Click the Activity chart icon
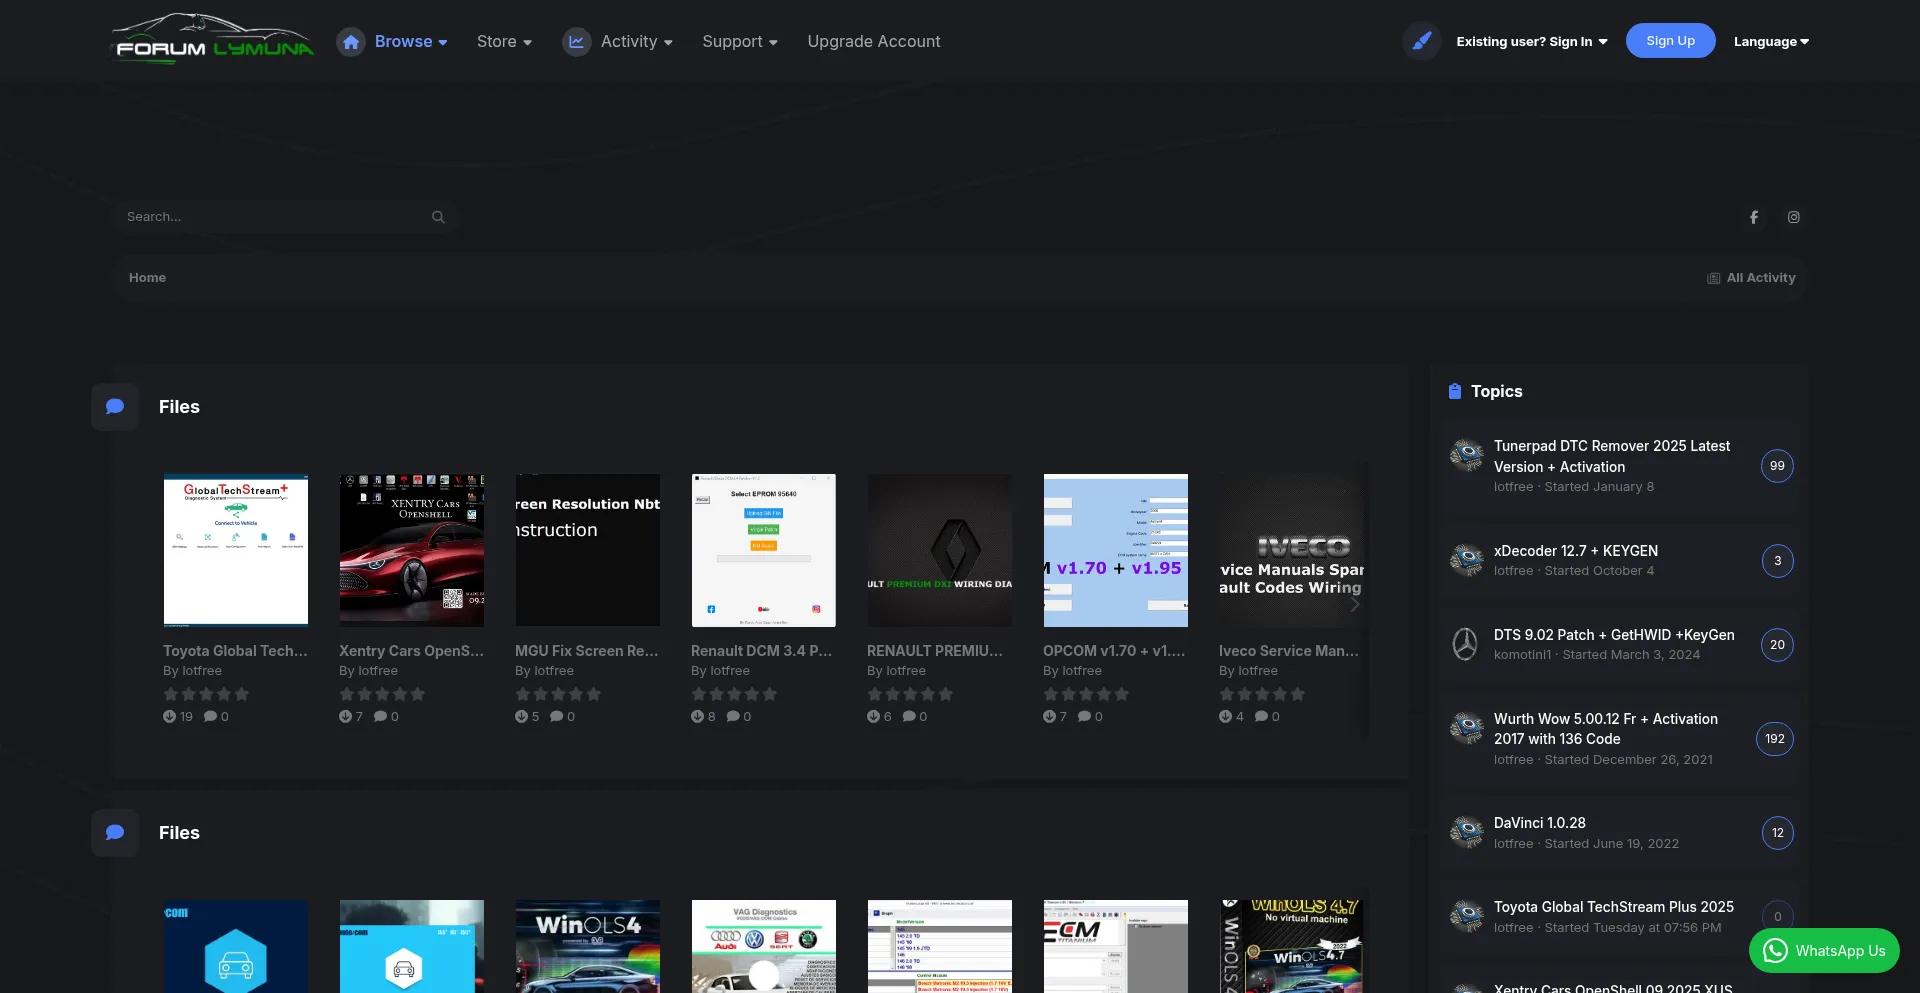1920x993 pixels. [576, 42]
